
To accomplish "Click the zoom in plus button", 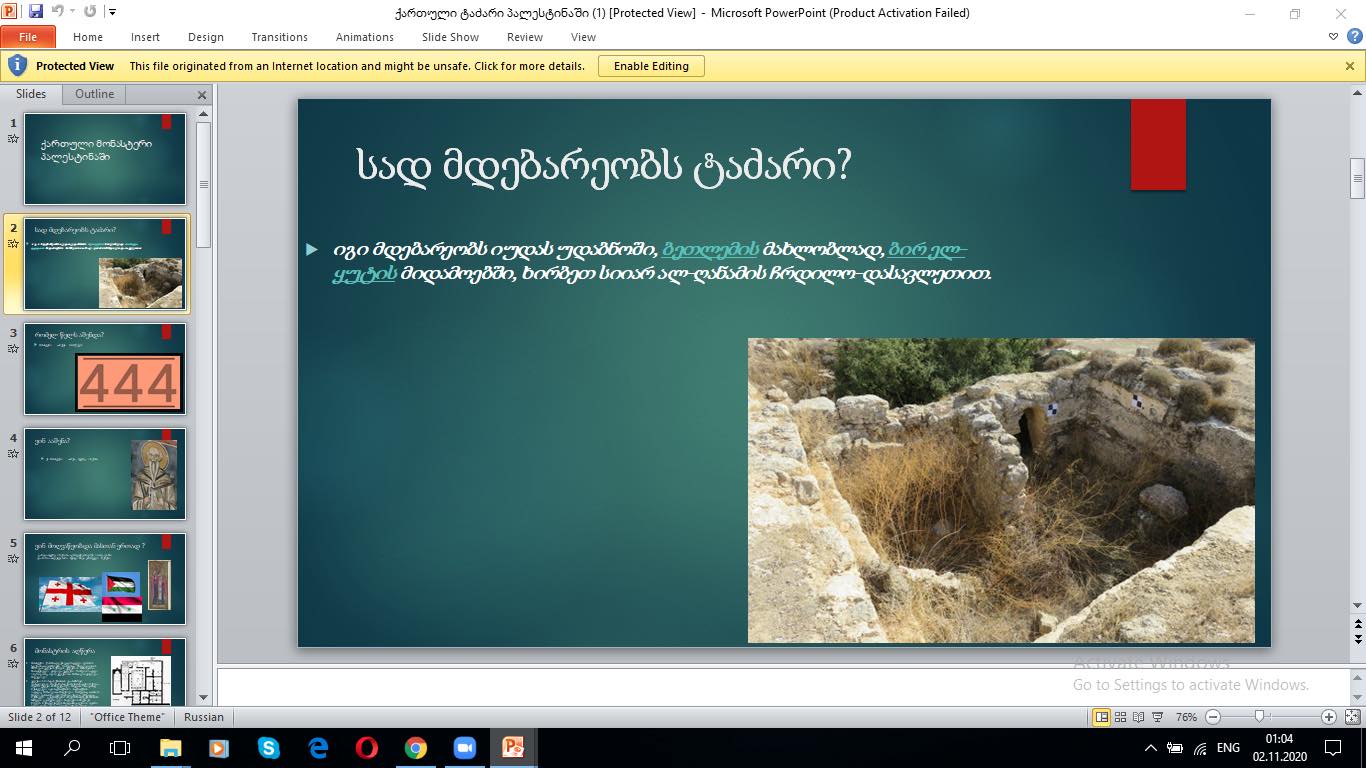I will click(1328, 717).
